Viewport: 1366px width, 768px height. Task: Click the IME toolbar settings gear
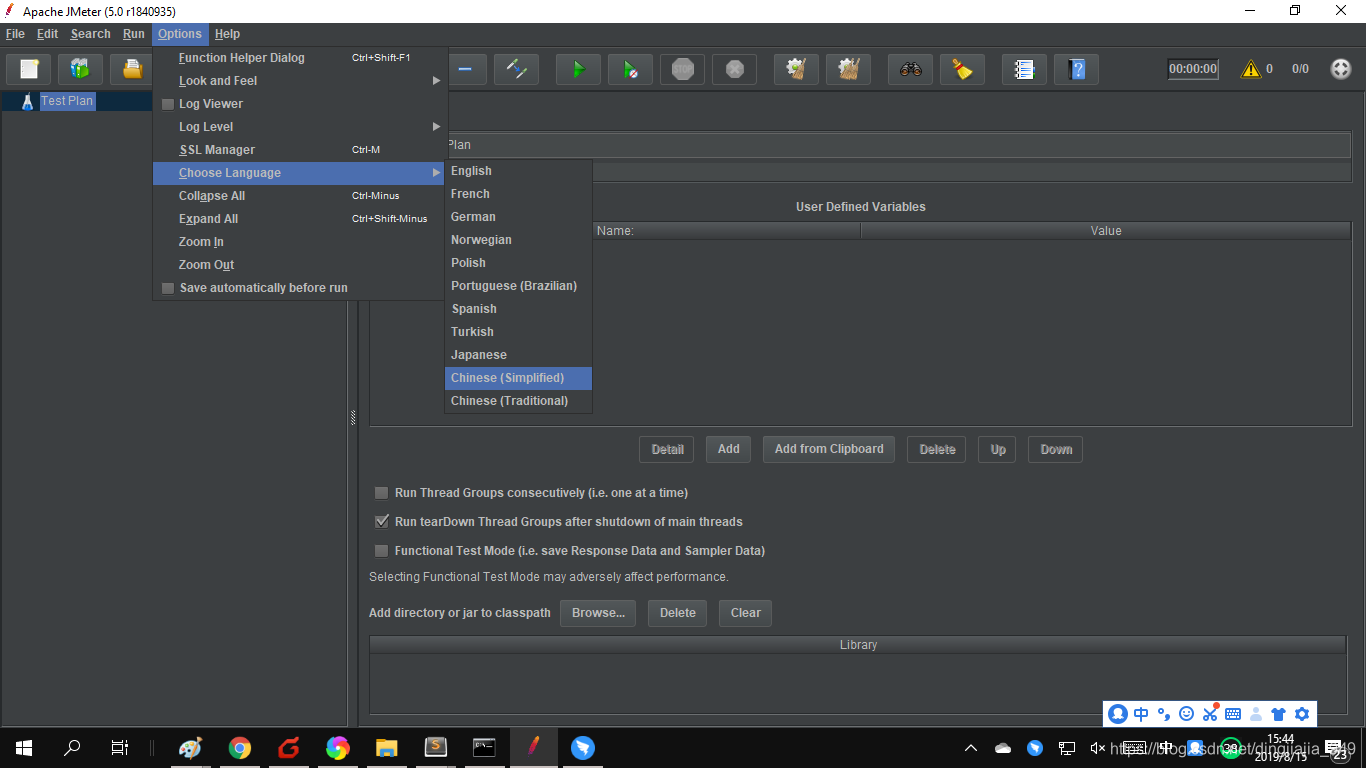(1302, 714)
